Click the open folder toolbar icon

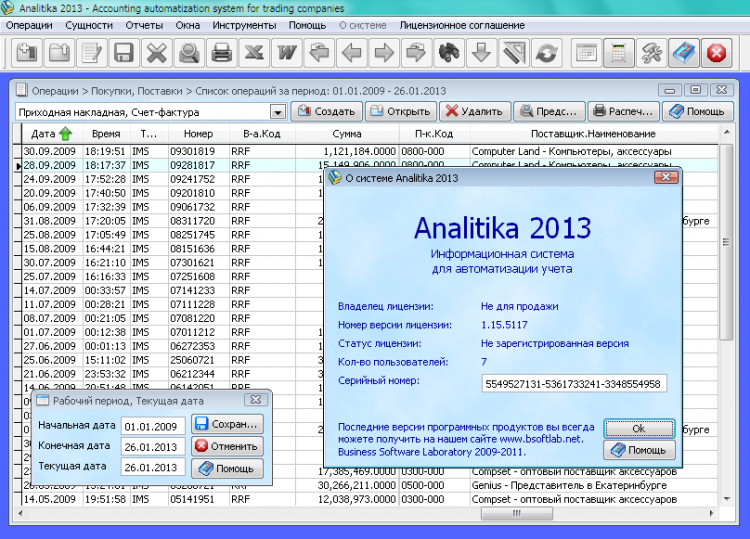tap(59, 53)
